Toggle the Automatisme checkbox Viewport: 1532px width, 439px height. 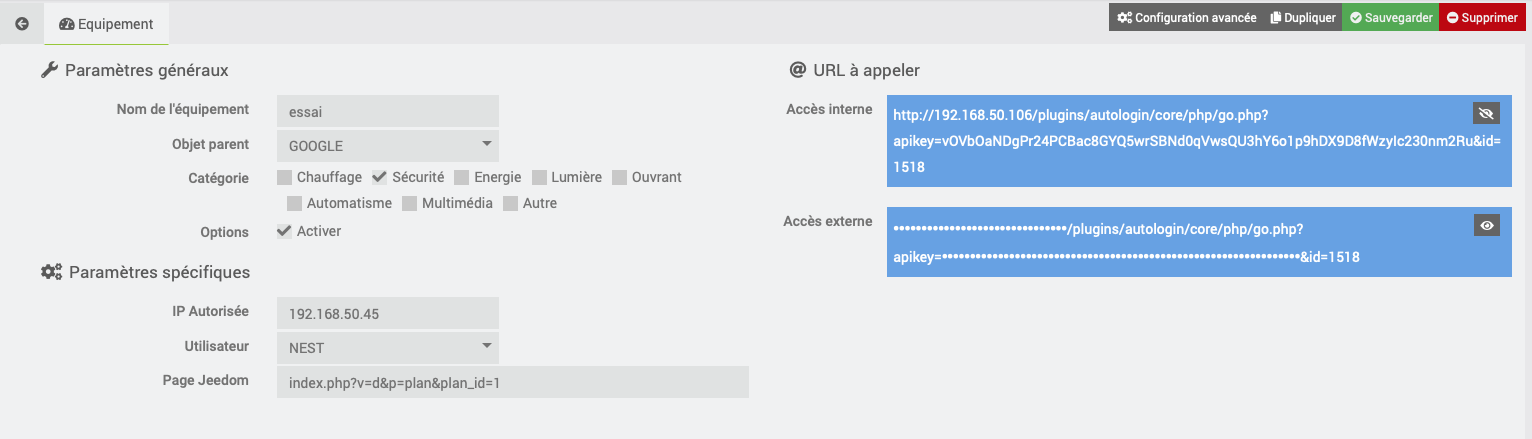coord(295,204)
